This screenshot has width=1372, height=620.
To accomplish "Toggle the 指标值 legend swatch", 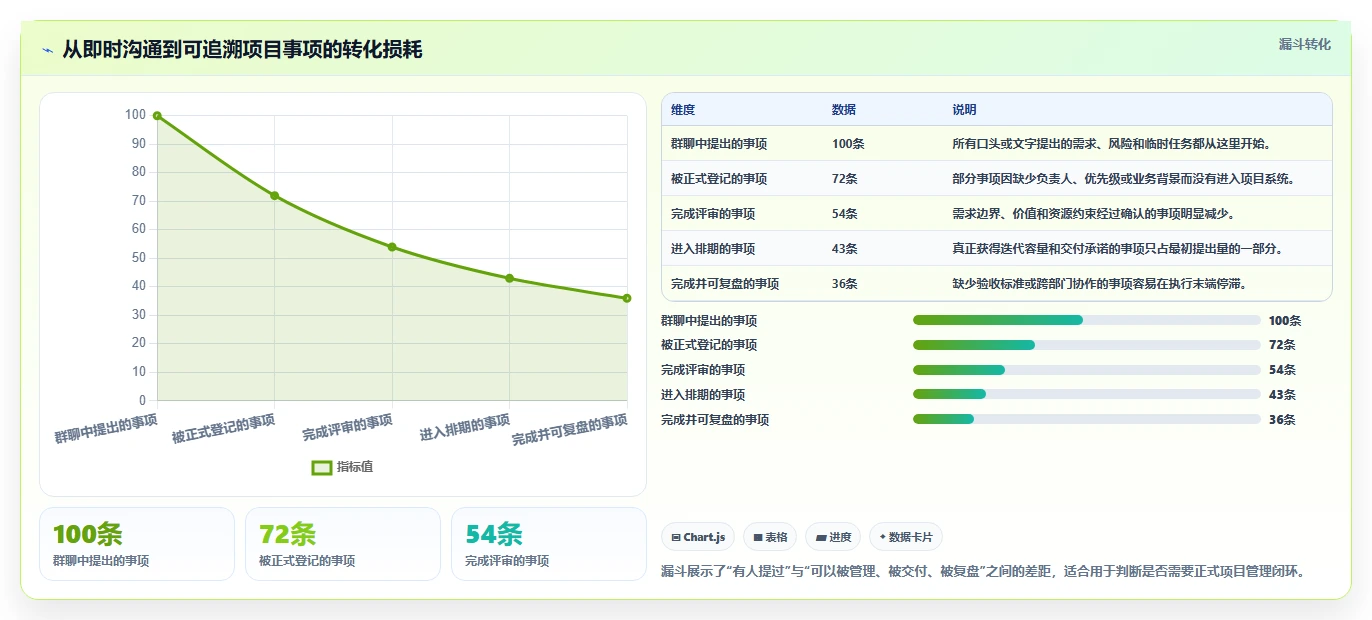I will (321, 467).
